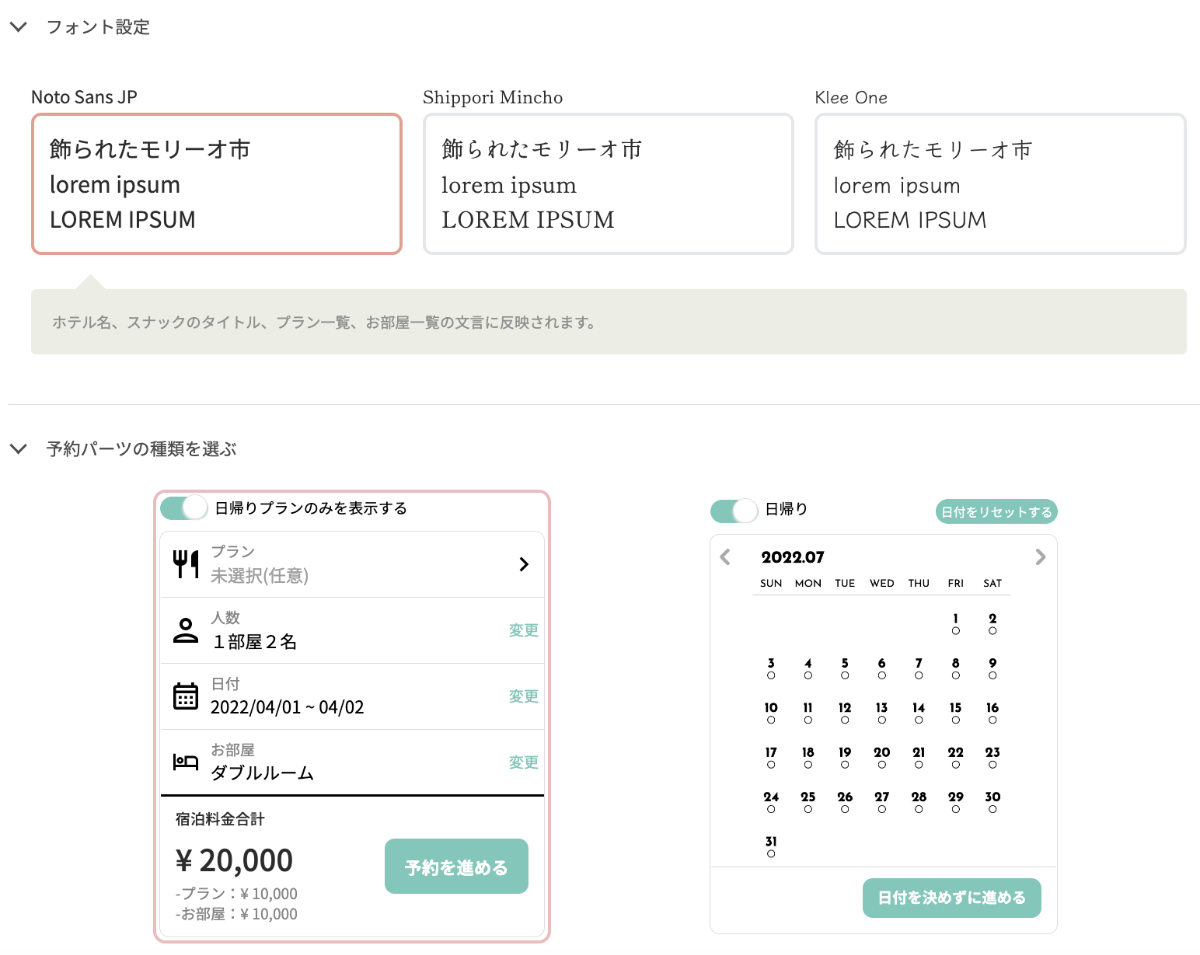Click the bed icon for room type

[x=186, y=762]
